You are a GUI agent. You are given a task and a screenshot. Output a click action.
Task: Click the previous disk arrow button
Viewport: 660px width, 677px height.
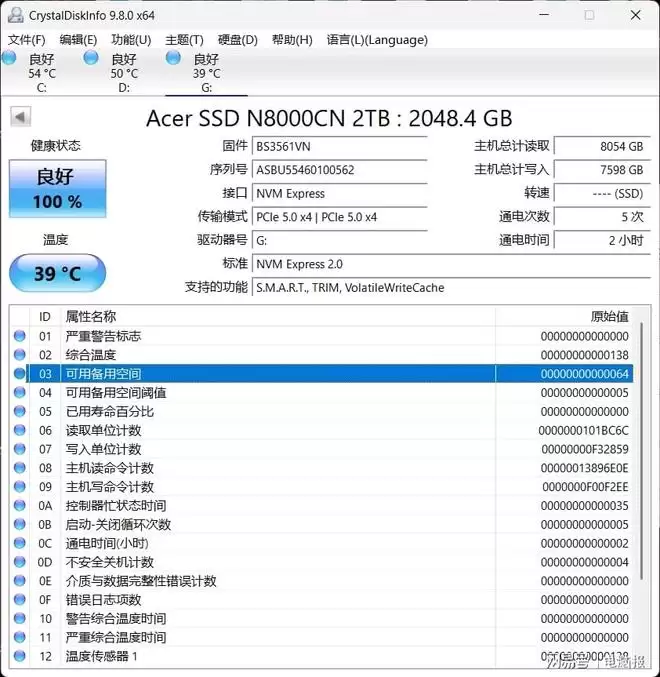point(19,117)
